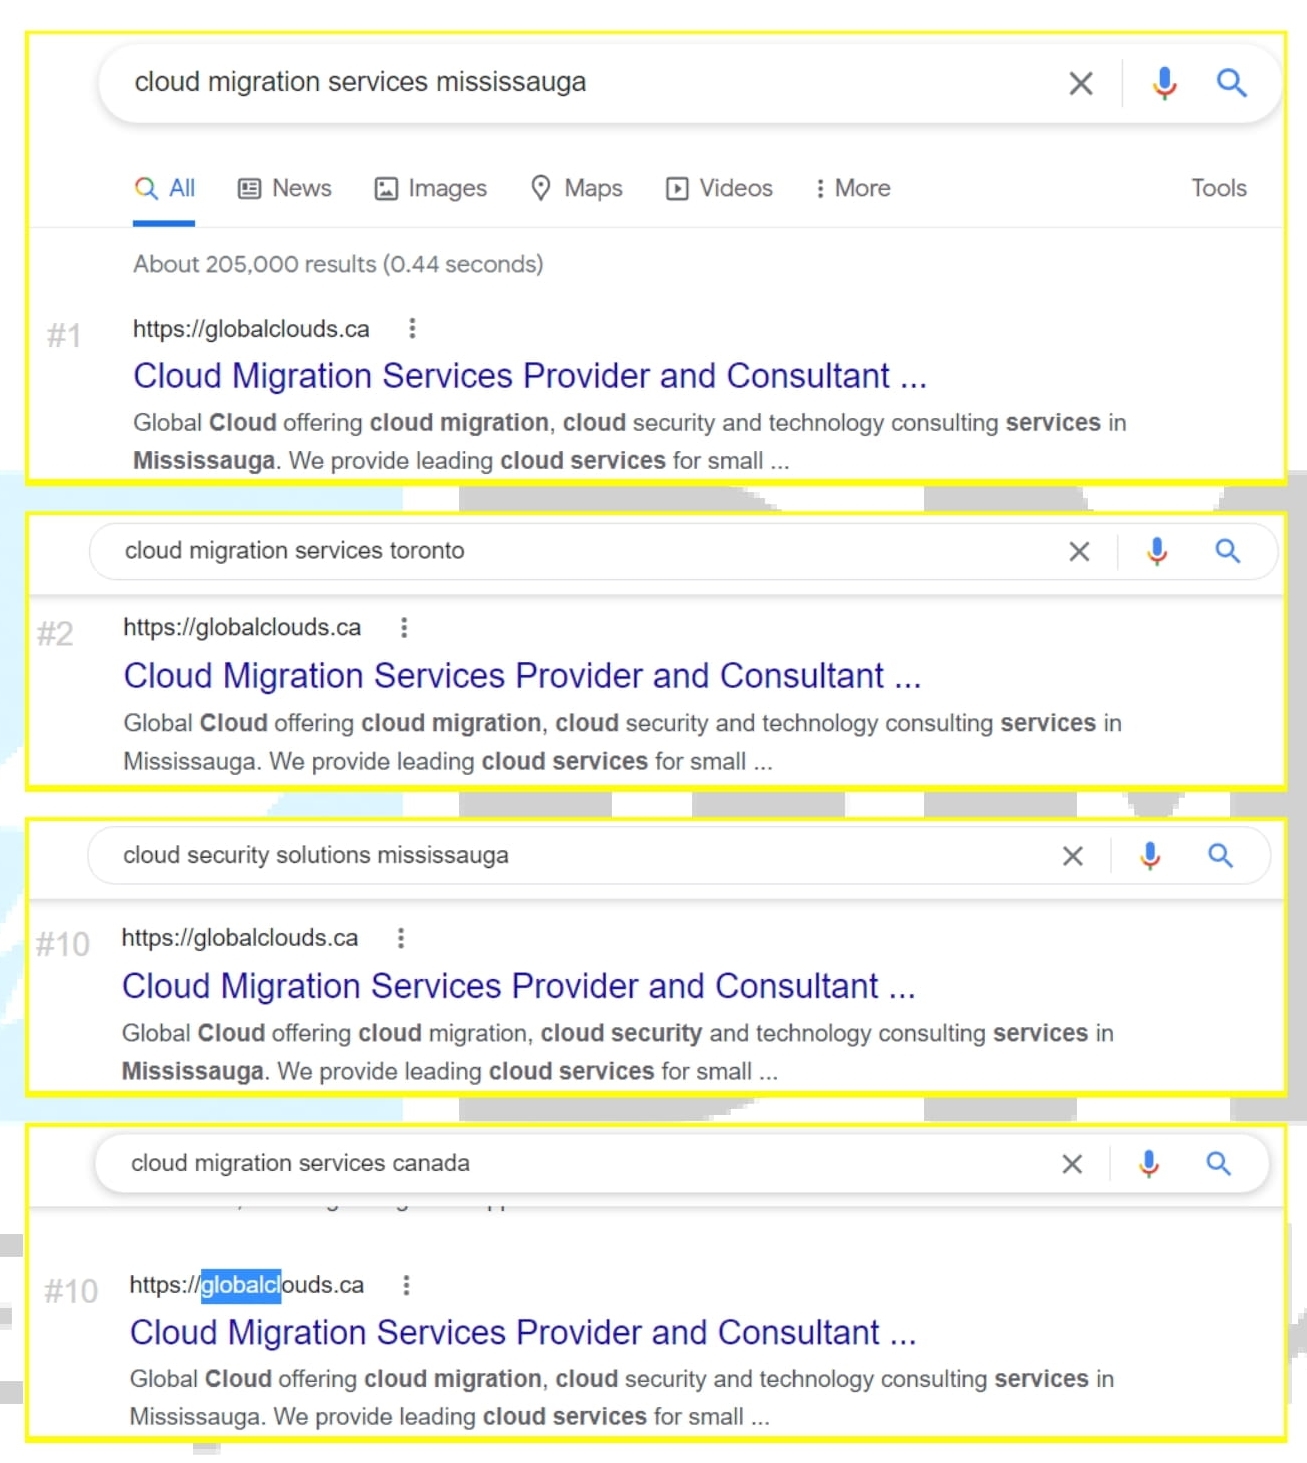Click the microphone in the cloud security search bar
The image size is (1307, 1463).
pyautogui.click(x=1150, y=856)
